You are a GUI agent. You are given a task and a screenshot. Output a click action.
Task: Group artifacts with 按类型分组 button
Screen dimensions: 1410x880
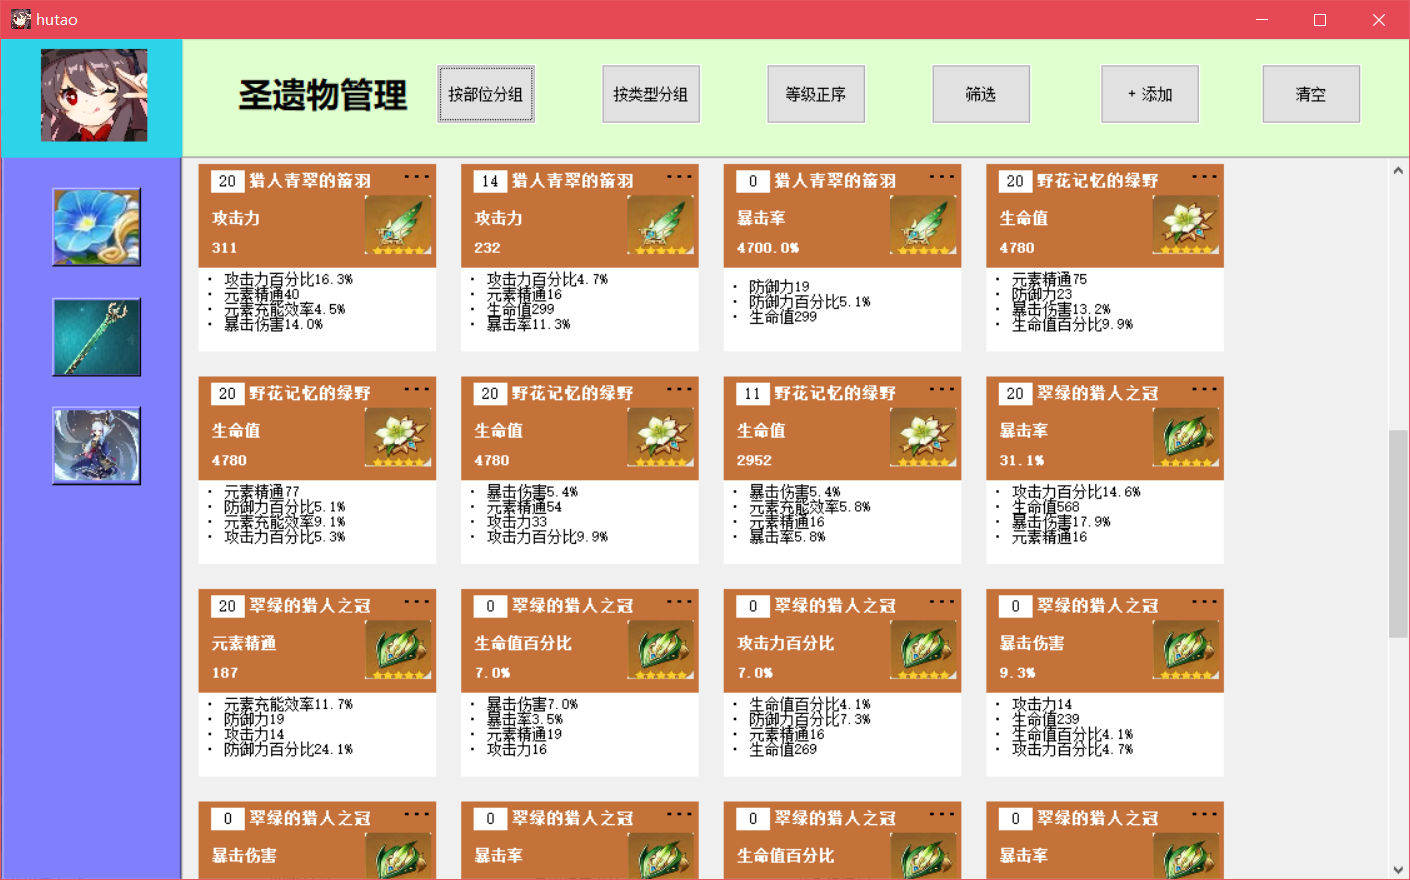pyautogui.click(x=651, y=94)
